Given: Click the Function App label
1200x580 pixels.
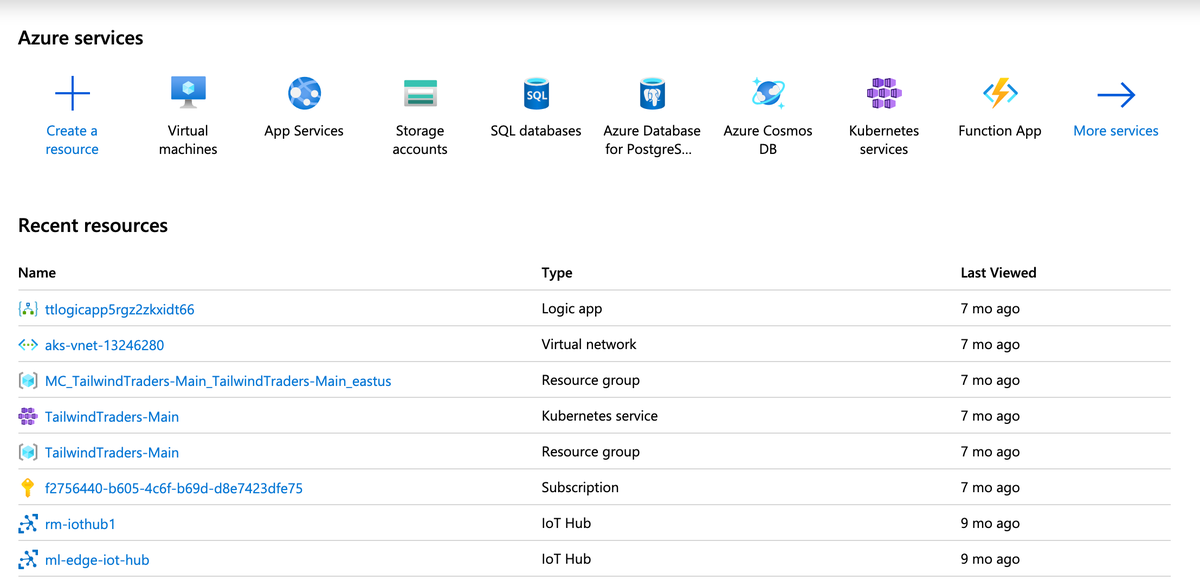Looking at the screenshot, I should [x=1000, y=131].
